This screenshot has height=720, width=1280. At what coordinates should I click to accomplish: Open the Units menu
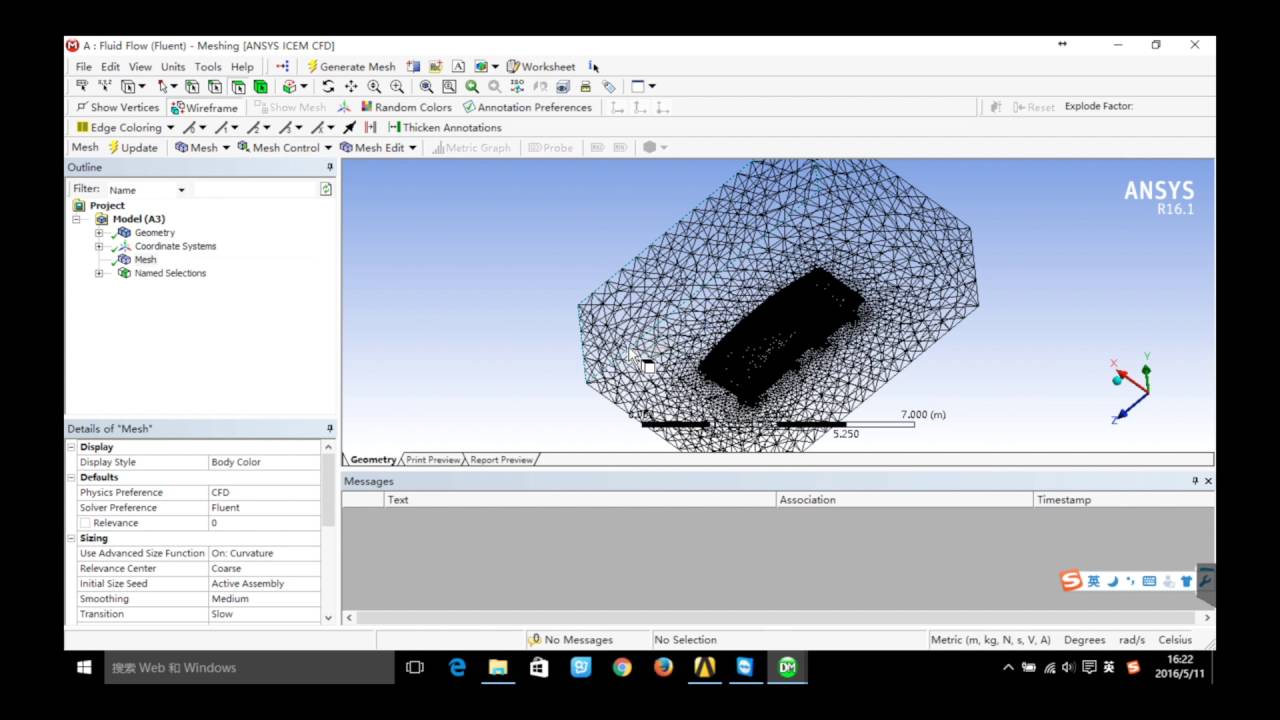pos(173,67)
